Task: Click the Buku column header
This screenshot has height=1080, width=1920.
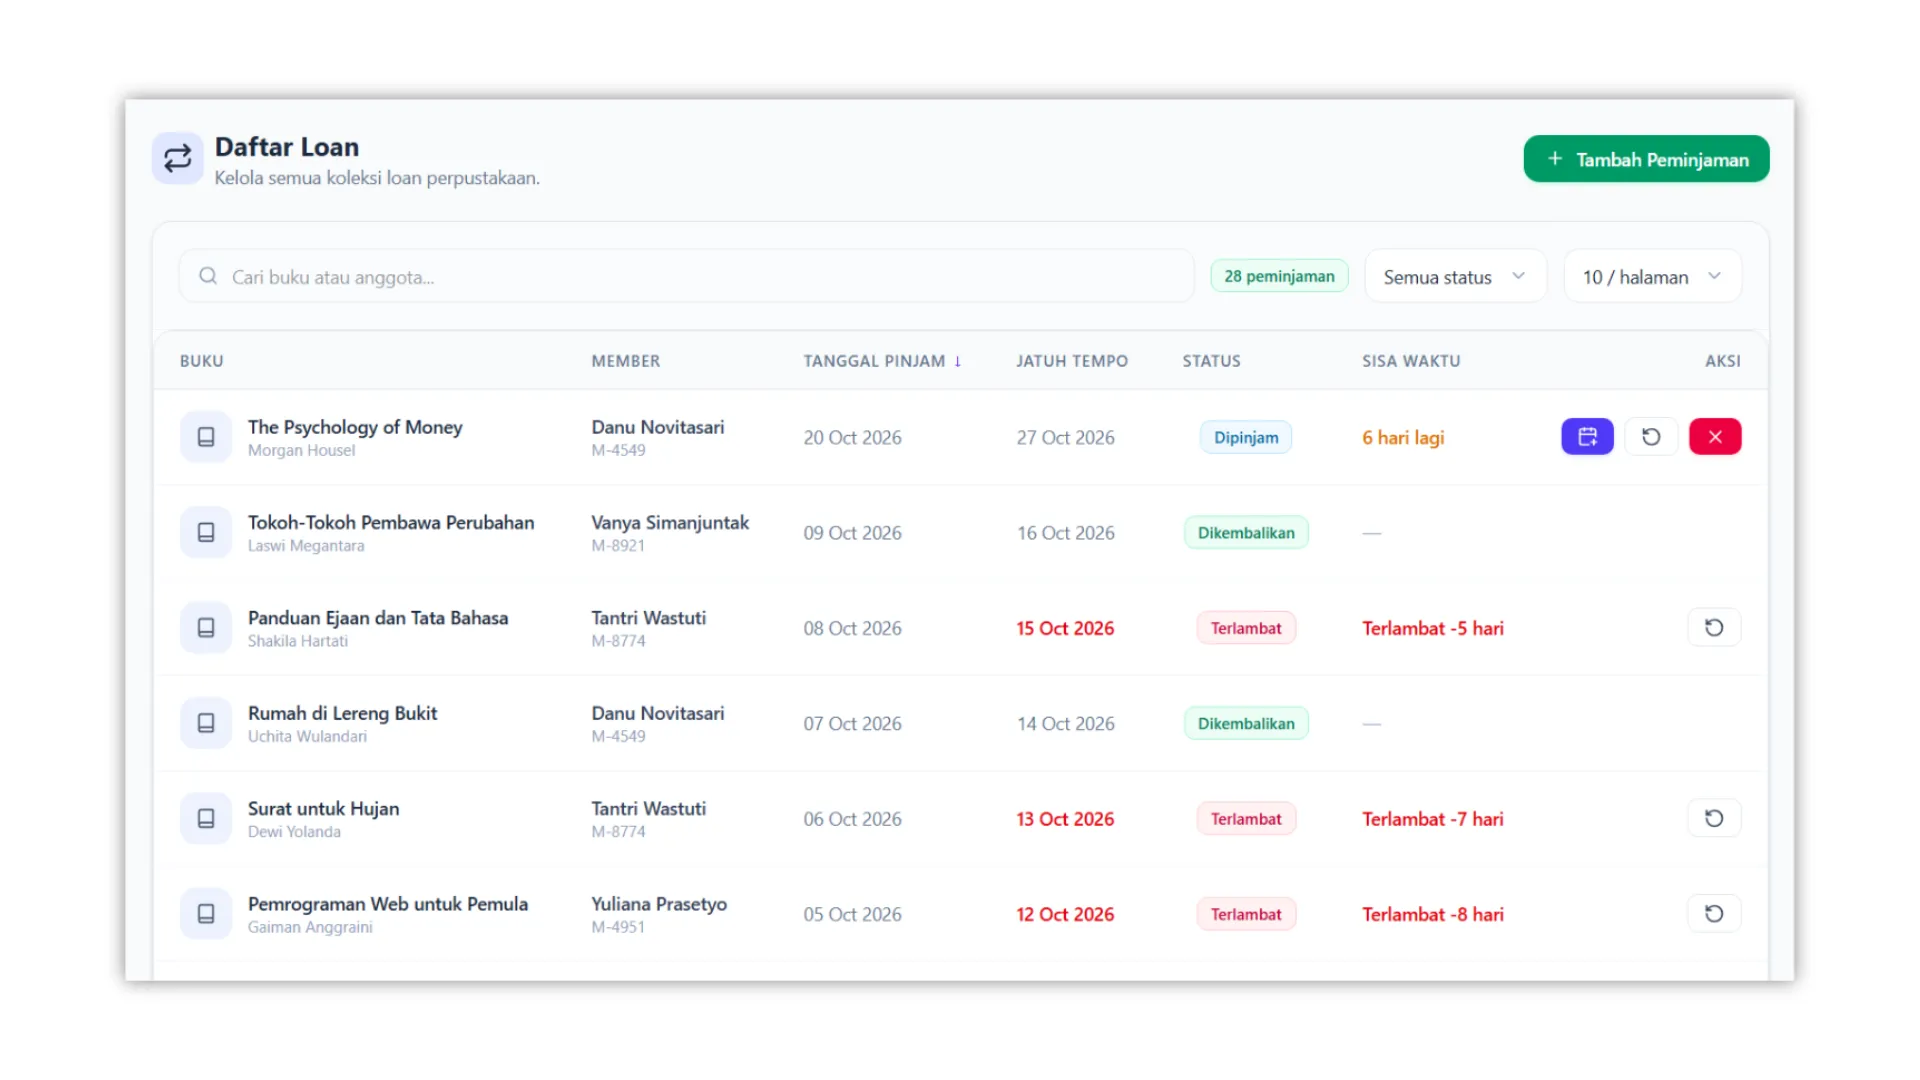Action: [x=202, y=361]
